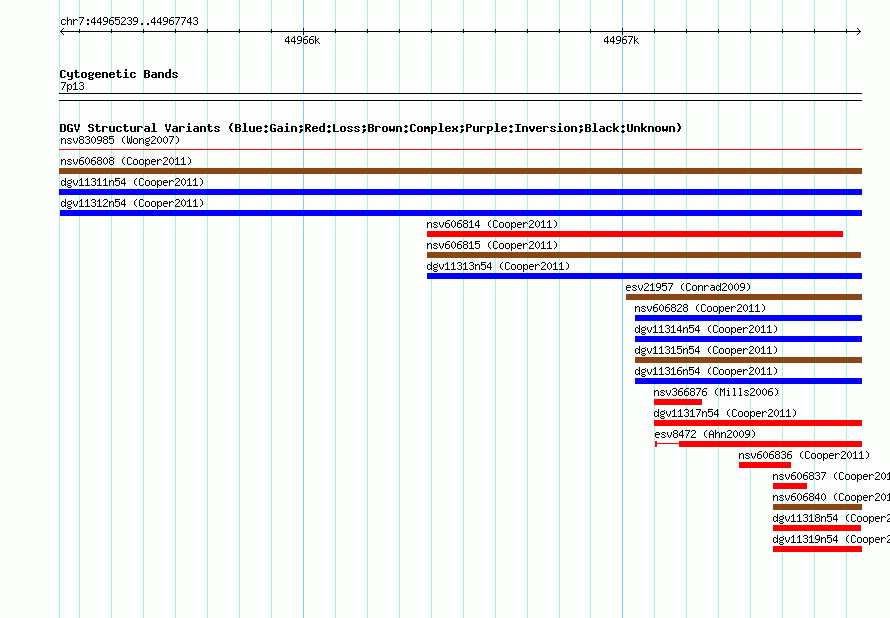
Task: Open nsv606828 (Cooper2011) variant label
Action: (x=700, y=308)
